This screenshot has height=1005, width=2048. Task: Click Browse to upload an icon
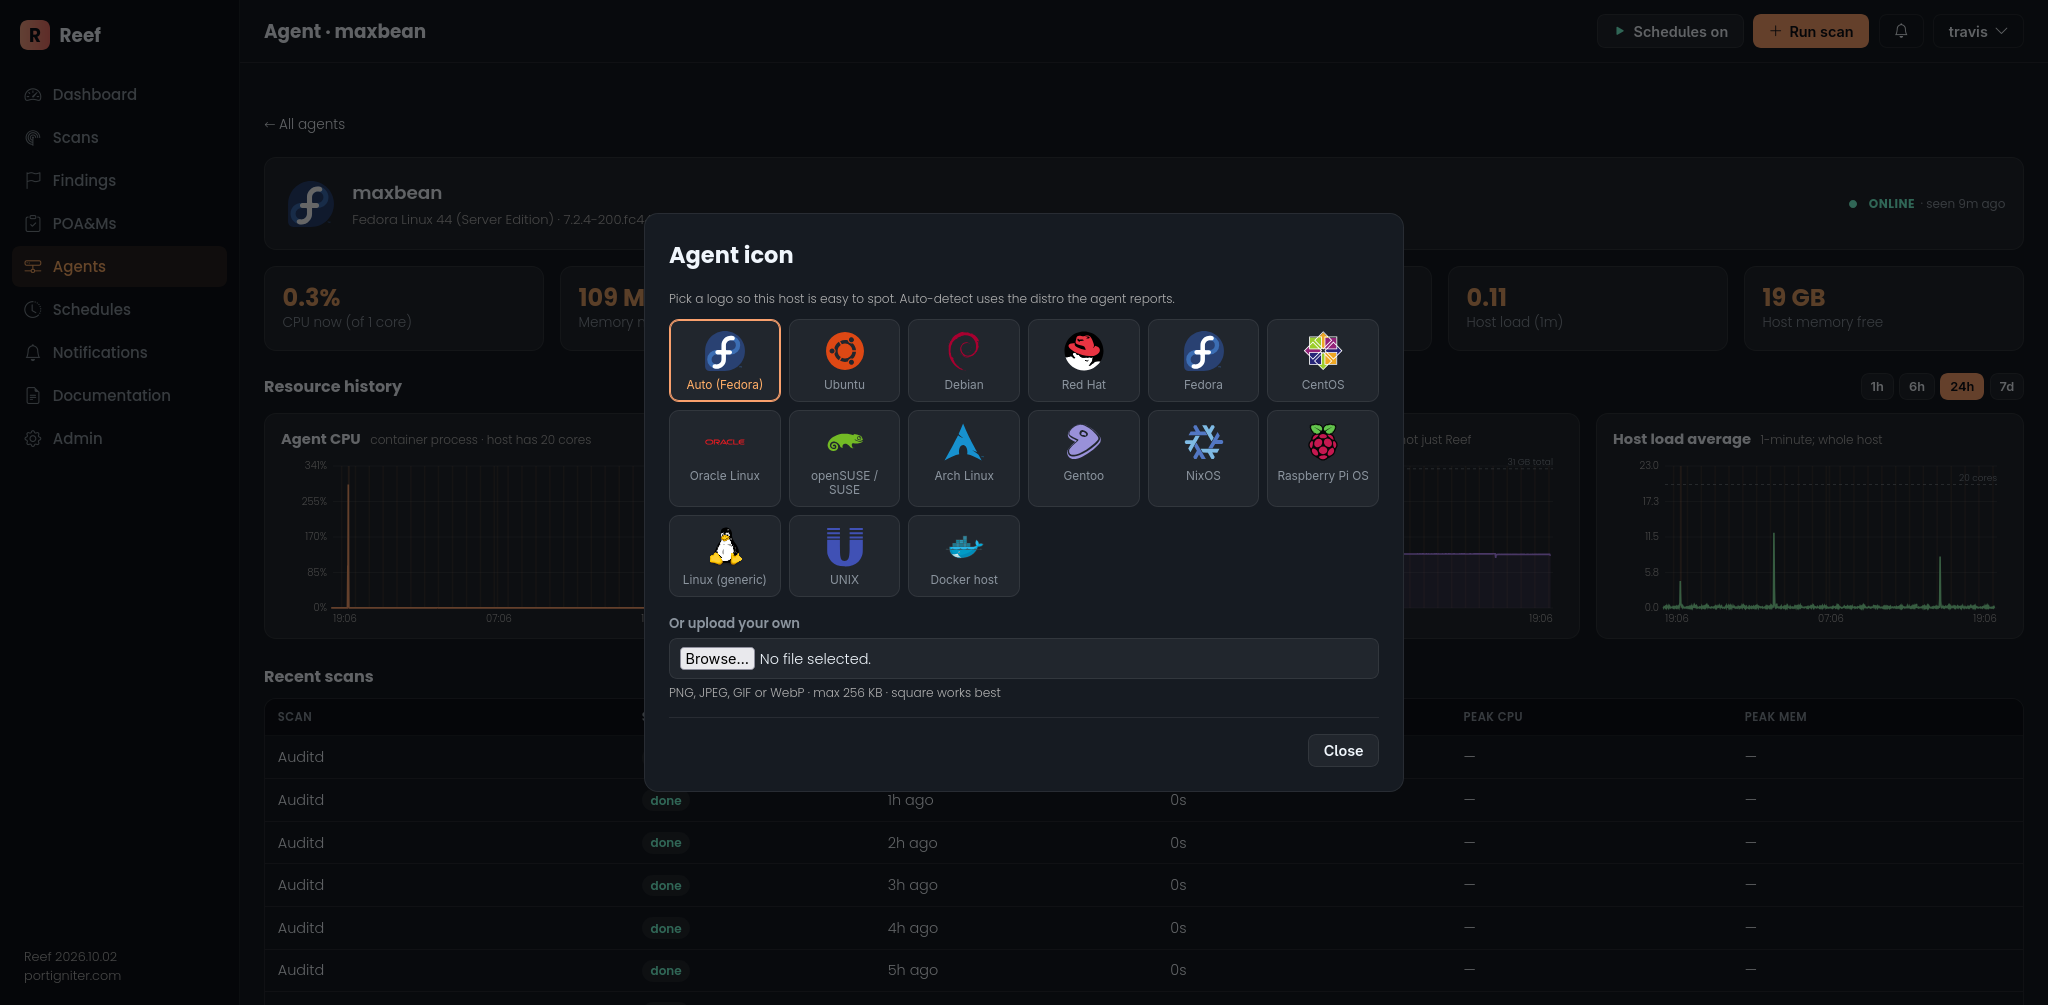click(717, 659)
